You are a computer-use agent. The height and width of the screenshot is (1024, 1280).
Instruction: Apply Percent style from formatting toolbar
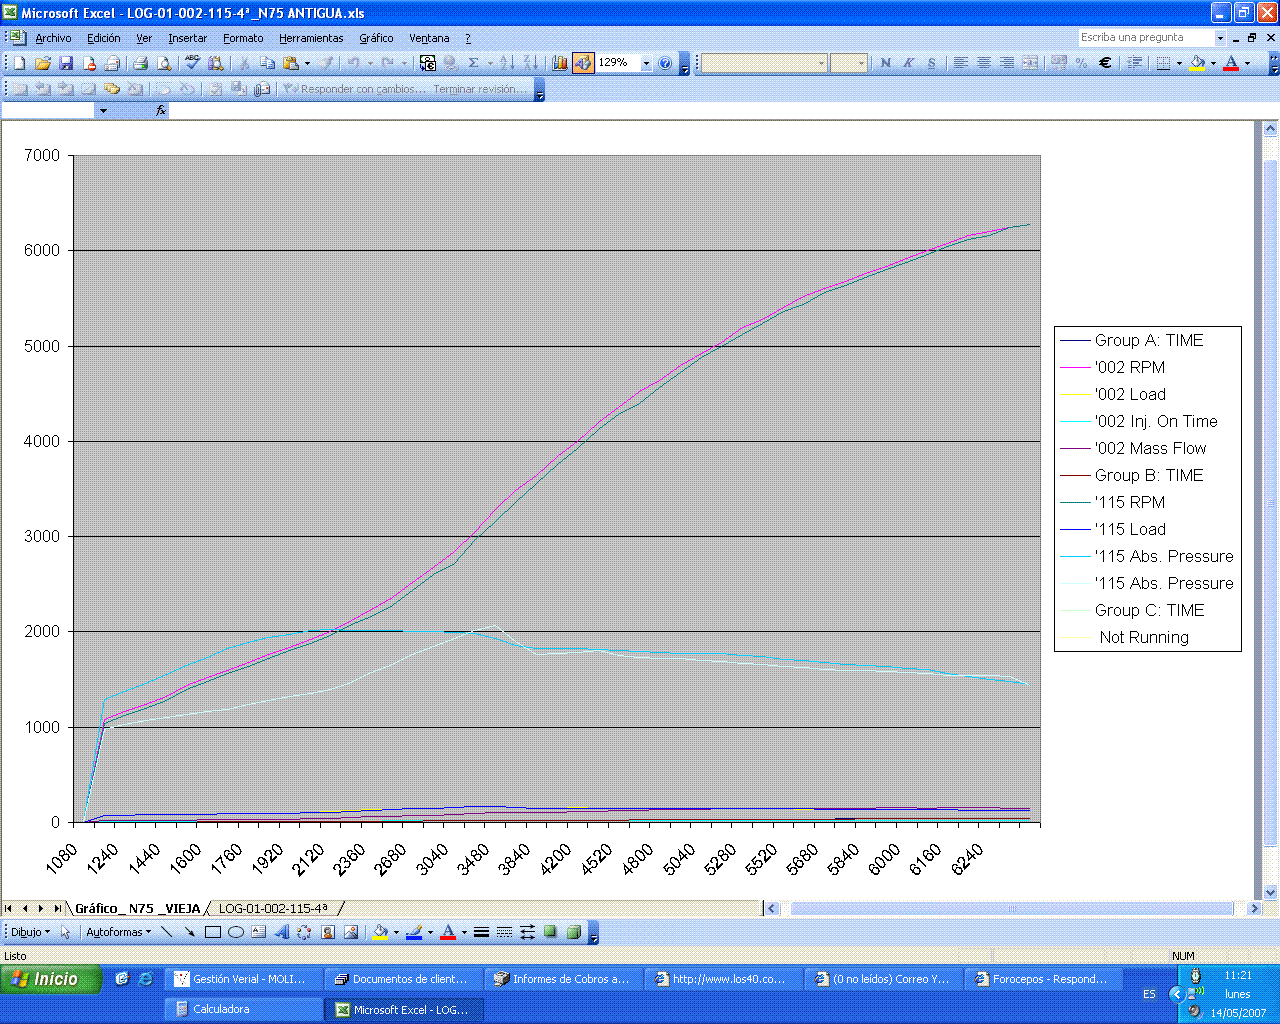pyautogui.click(x=1081, y=63)
